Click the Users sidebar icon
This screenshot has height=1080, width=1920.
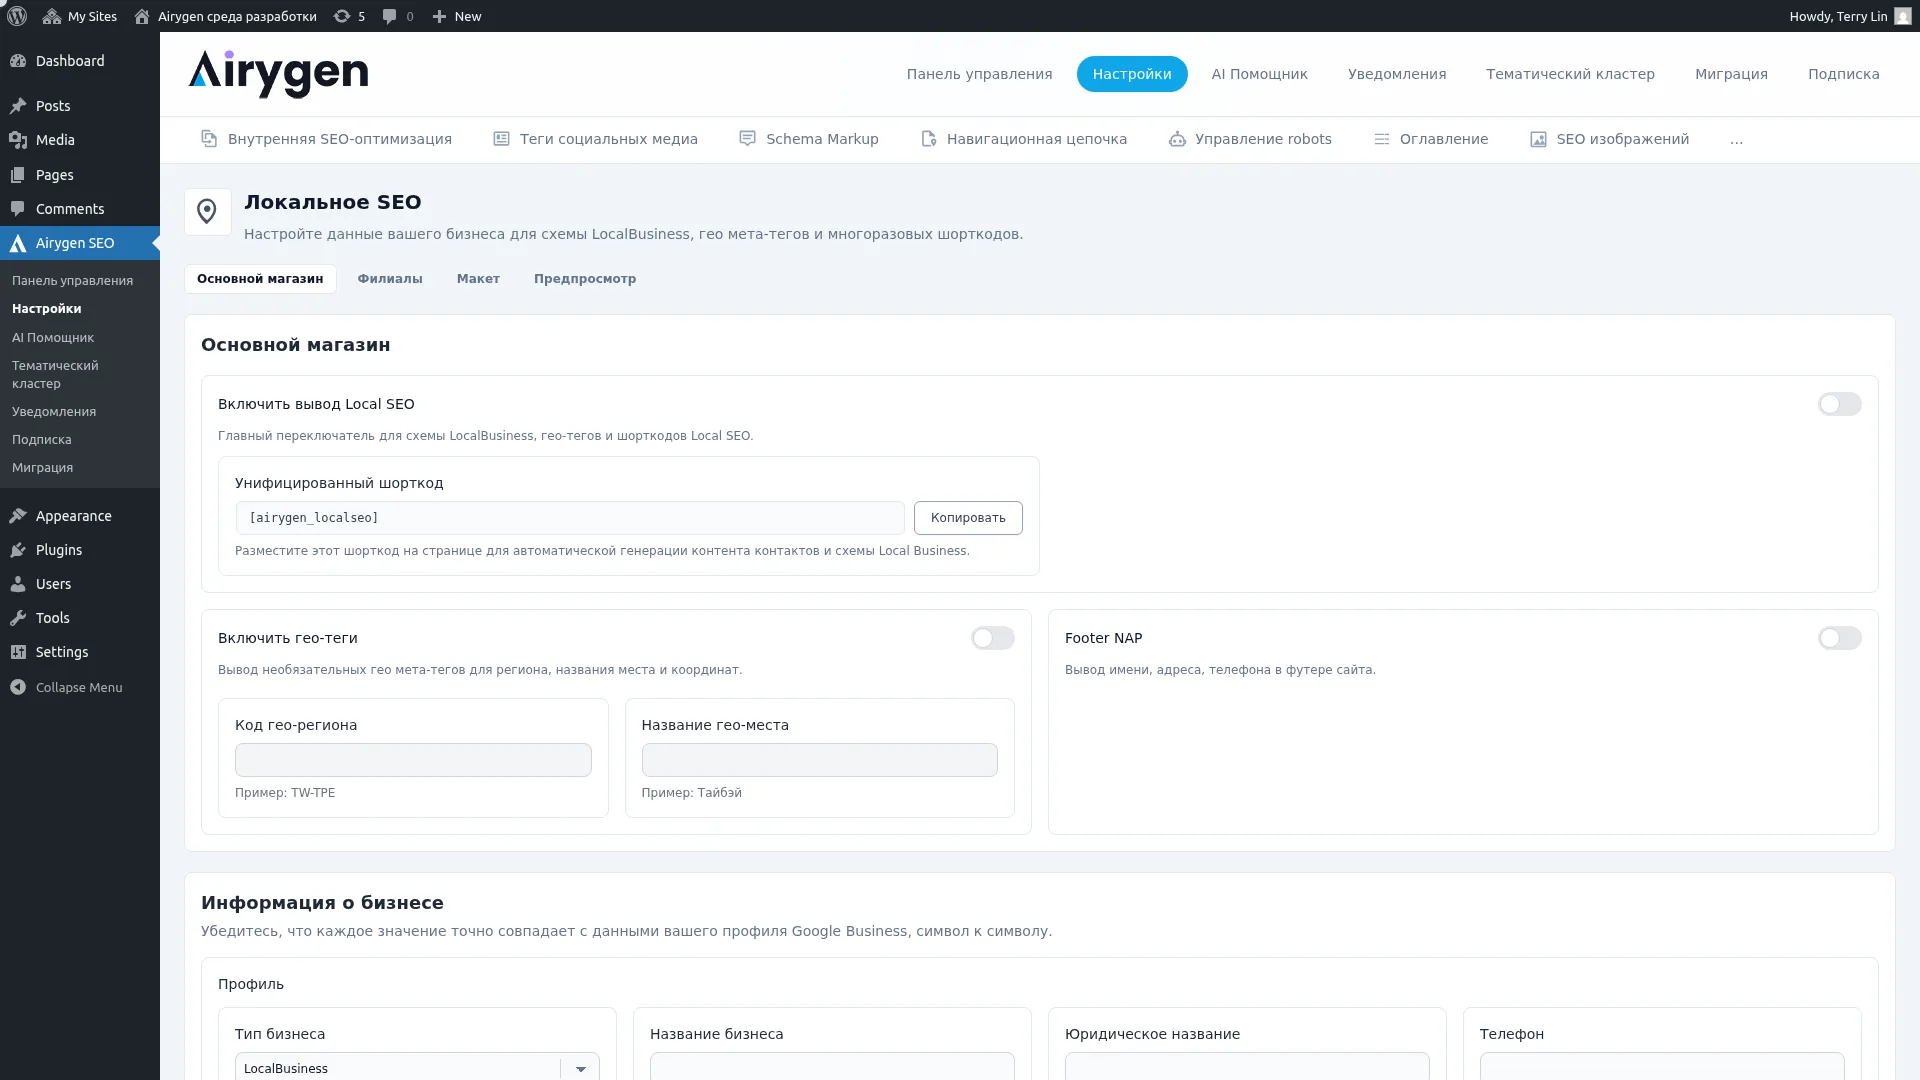coord(18,584)
